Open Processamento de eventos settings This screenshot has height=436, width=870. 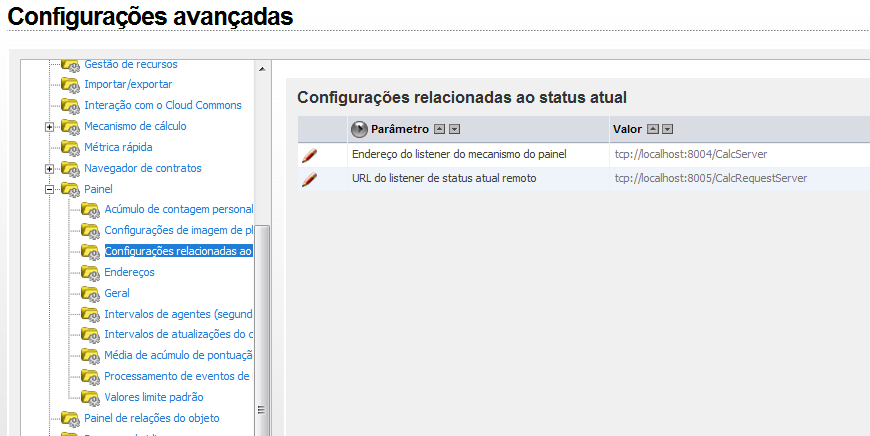177,376
